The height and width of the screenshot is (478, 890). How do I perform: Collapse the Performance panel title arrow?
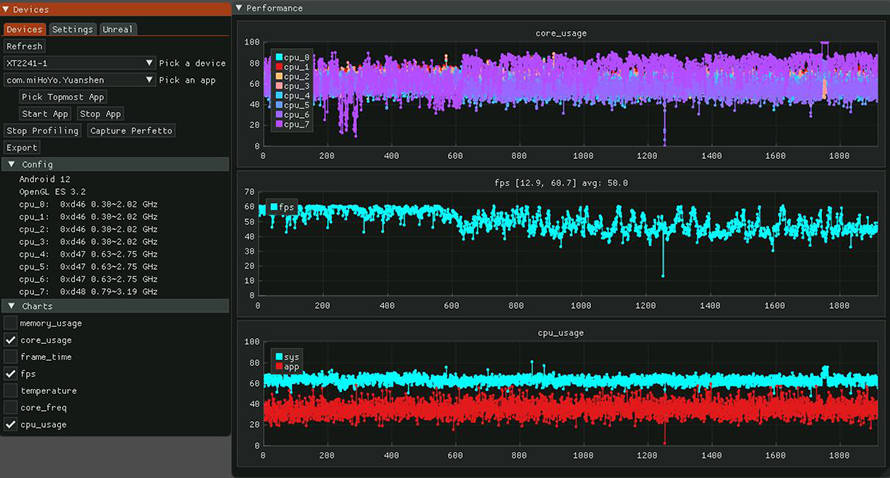[x=238, y=8]
